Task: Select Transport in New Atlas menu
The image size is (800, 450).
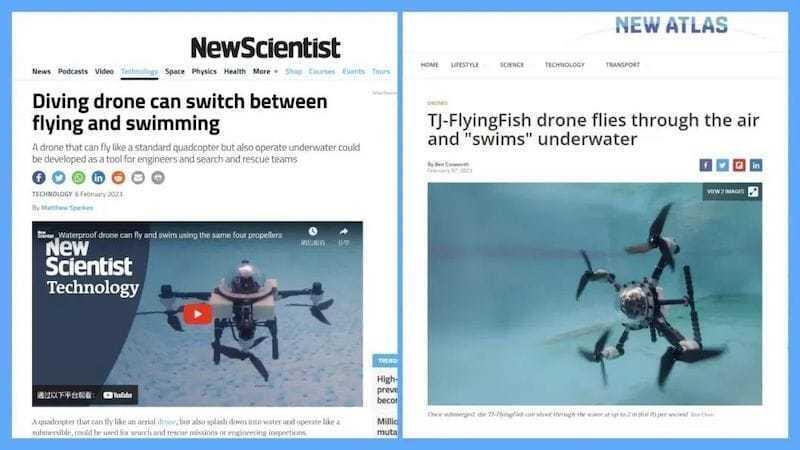Action: (x=622, y=65)
